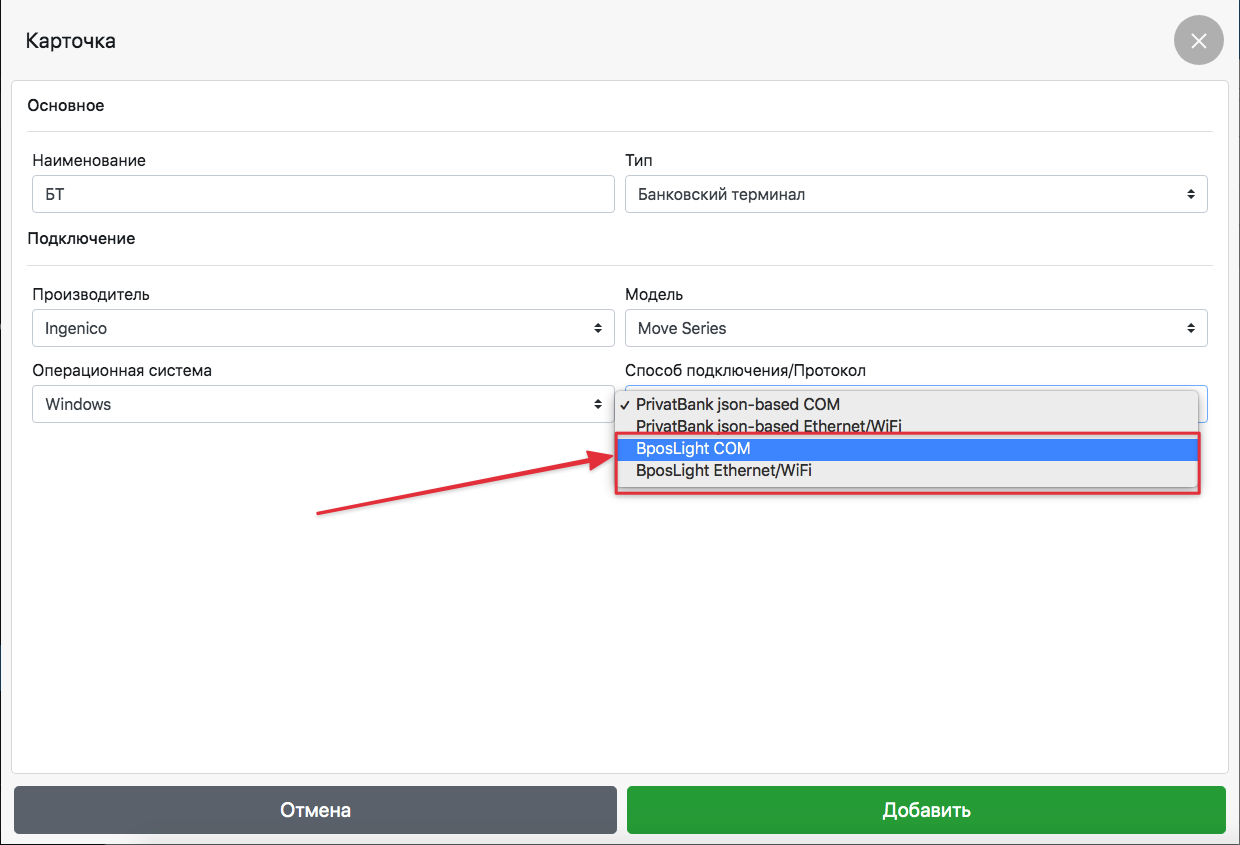Click the Операционная система field label
Image resolution: width=1240 pixels, height=845 pixels.
click(x=122, y=370)
